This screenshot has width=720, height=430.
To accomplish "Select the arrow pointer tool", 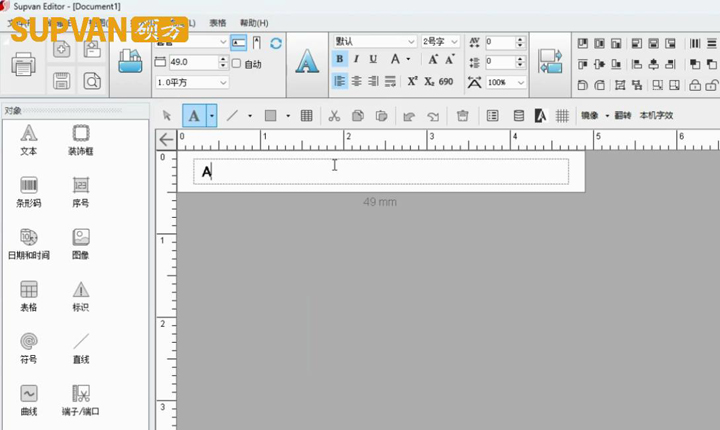I will click(x=167, y=116).
